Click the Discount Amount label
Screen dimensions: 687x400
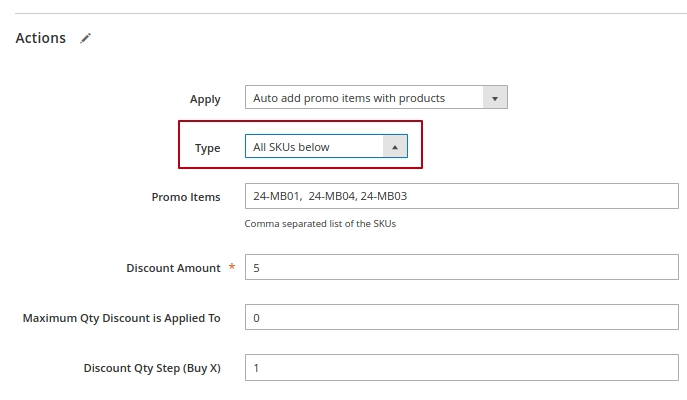coord(173,268)
